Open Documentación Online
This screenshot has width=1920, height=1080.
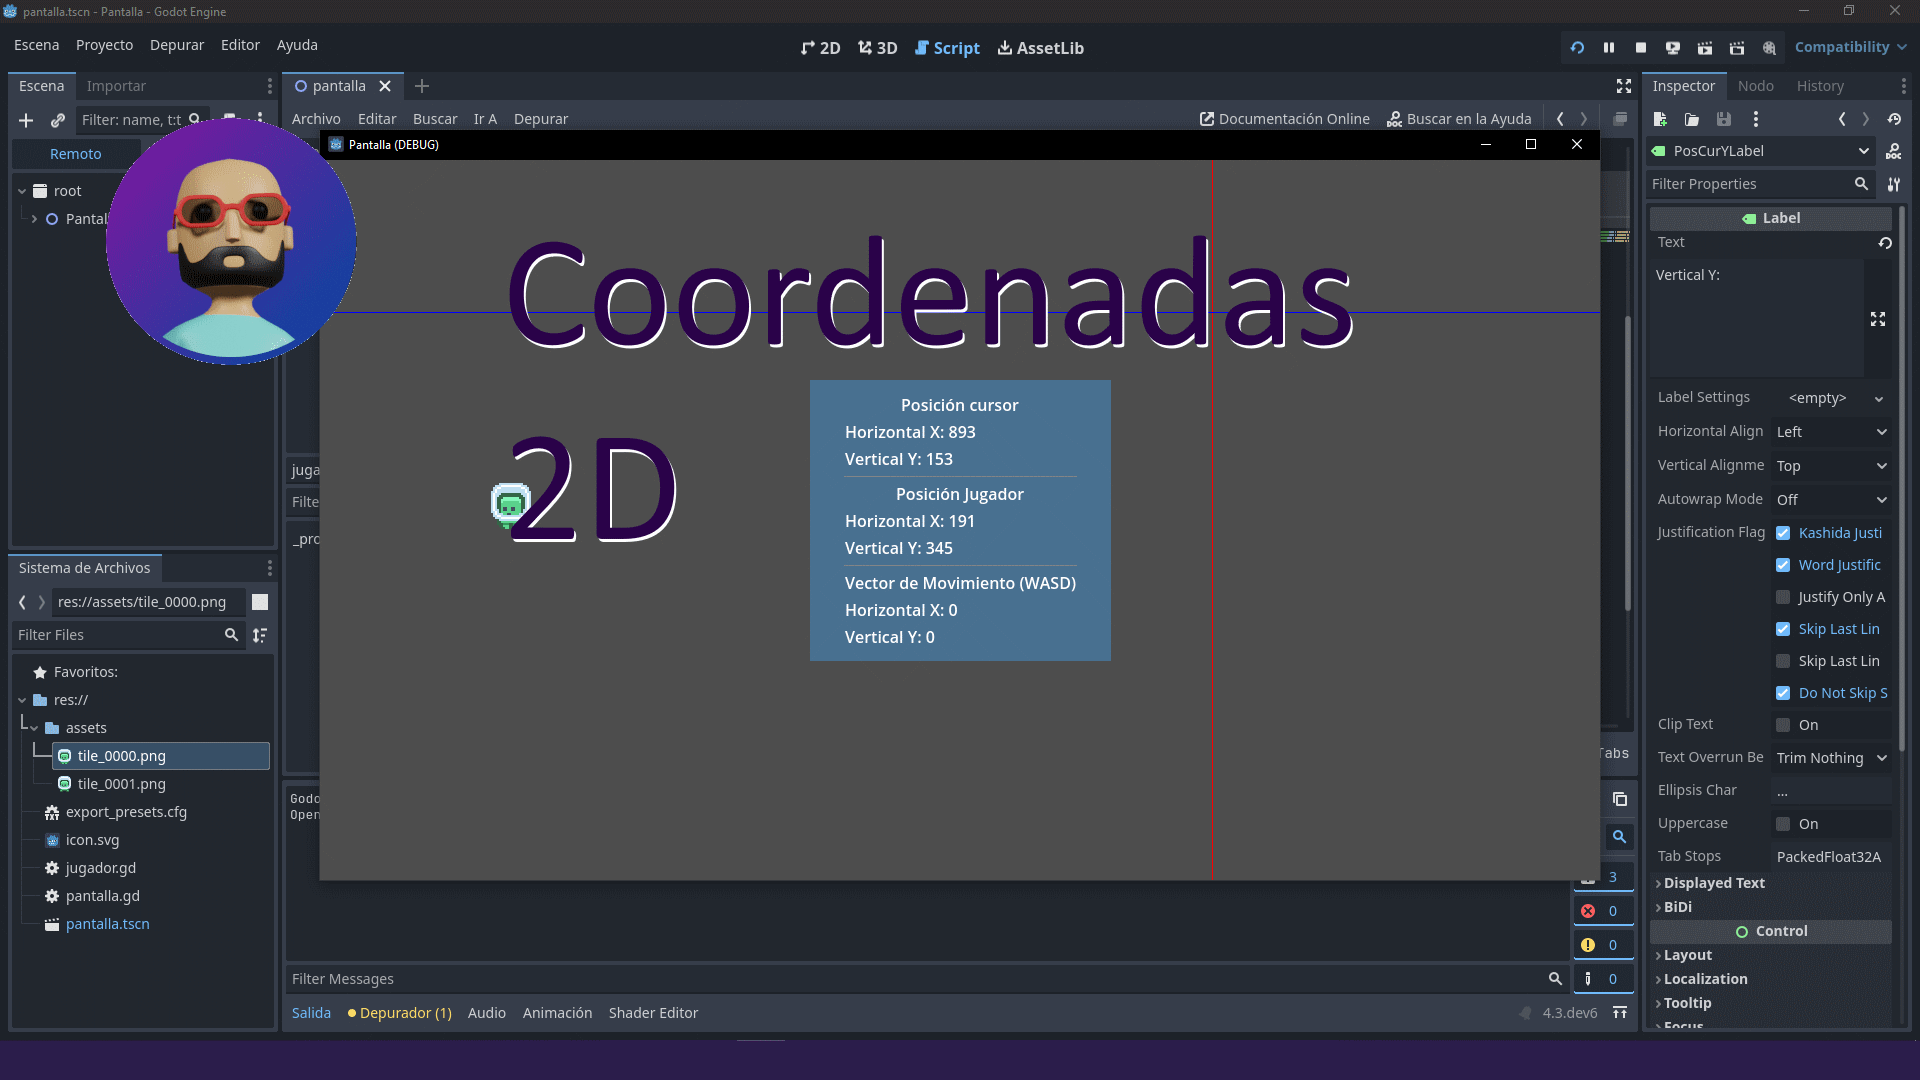1285,118
